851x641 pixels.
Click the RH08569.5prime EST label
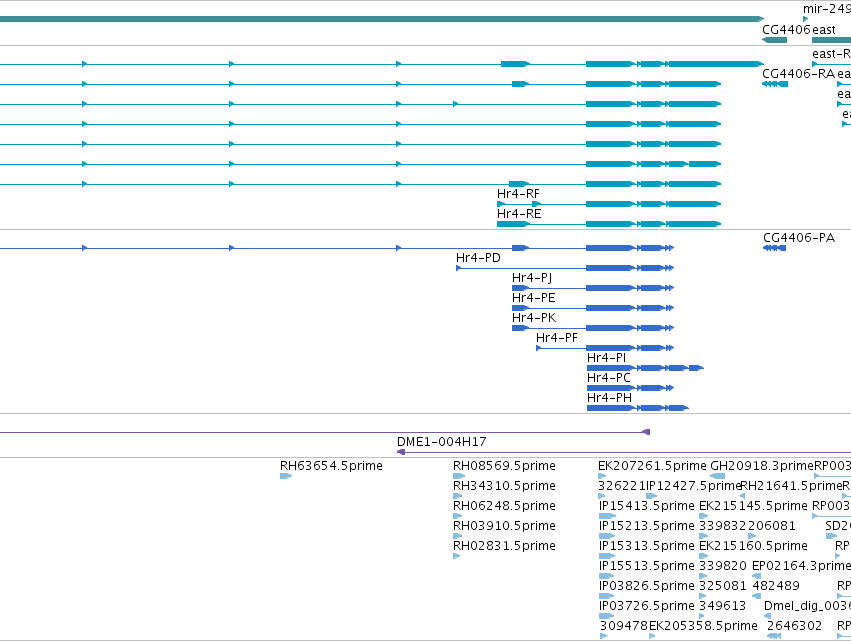[504, 466]
